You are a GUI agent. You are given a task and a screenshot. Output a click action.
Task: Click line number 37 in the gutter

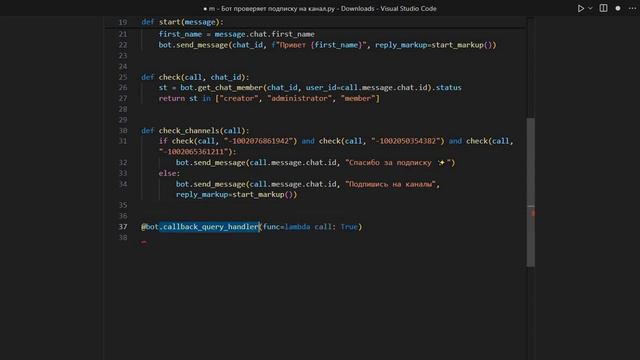click(123, 227)
